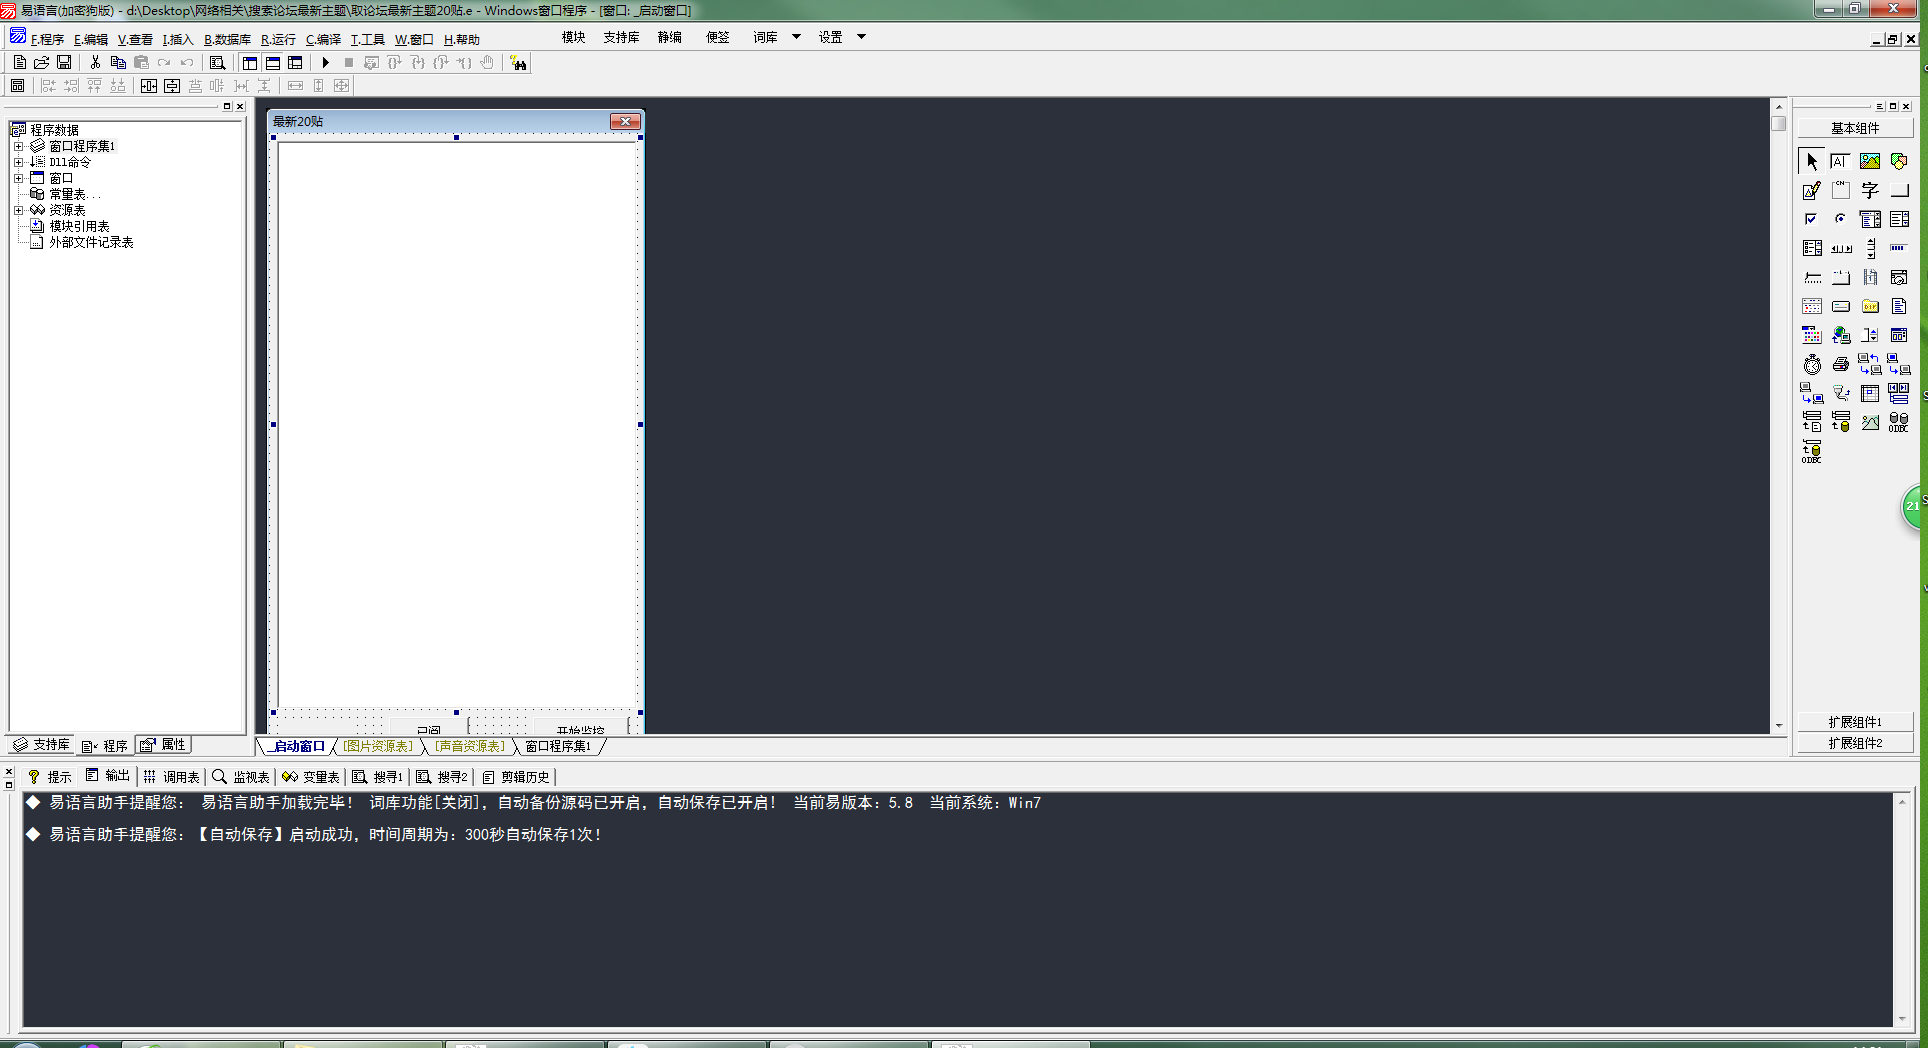Select the Picture box component
Image resolution: width=1928 pixels, height=1048 pixels.
[x=1869, y=161]
